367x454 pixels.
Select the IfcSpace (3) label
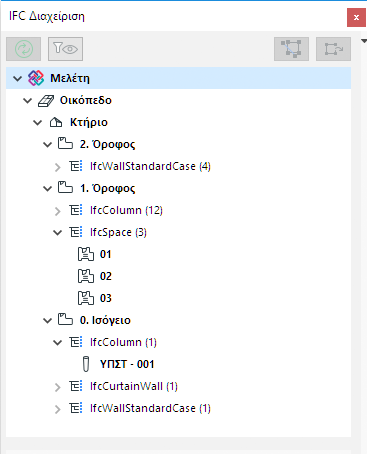pyautogui.click(x=118, y=232)
